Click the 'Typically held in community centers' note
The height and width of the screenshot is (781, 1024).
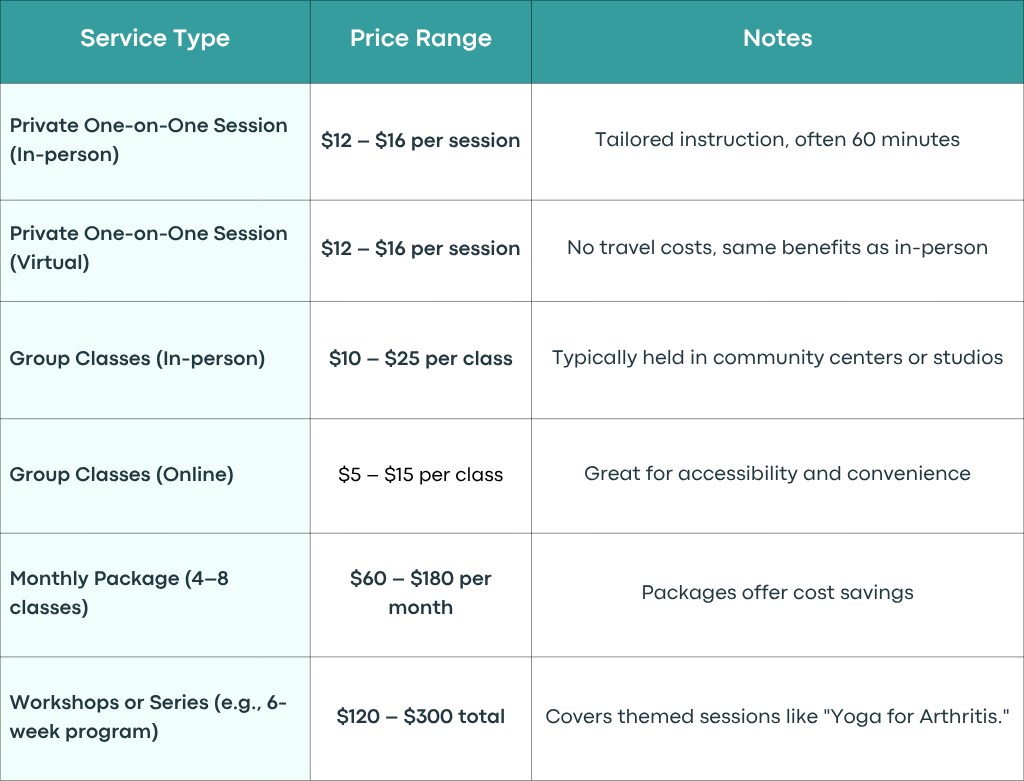[x=777, y=358]
